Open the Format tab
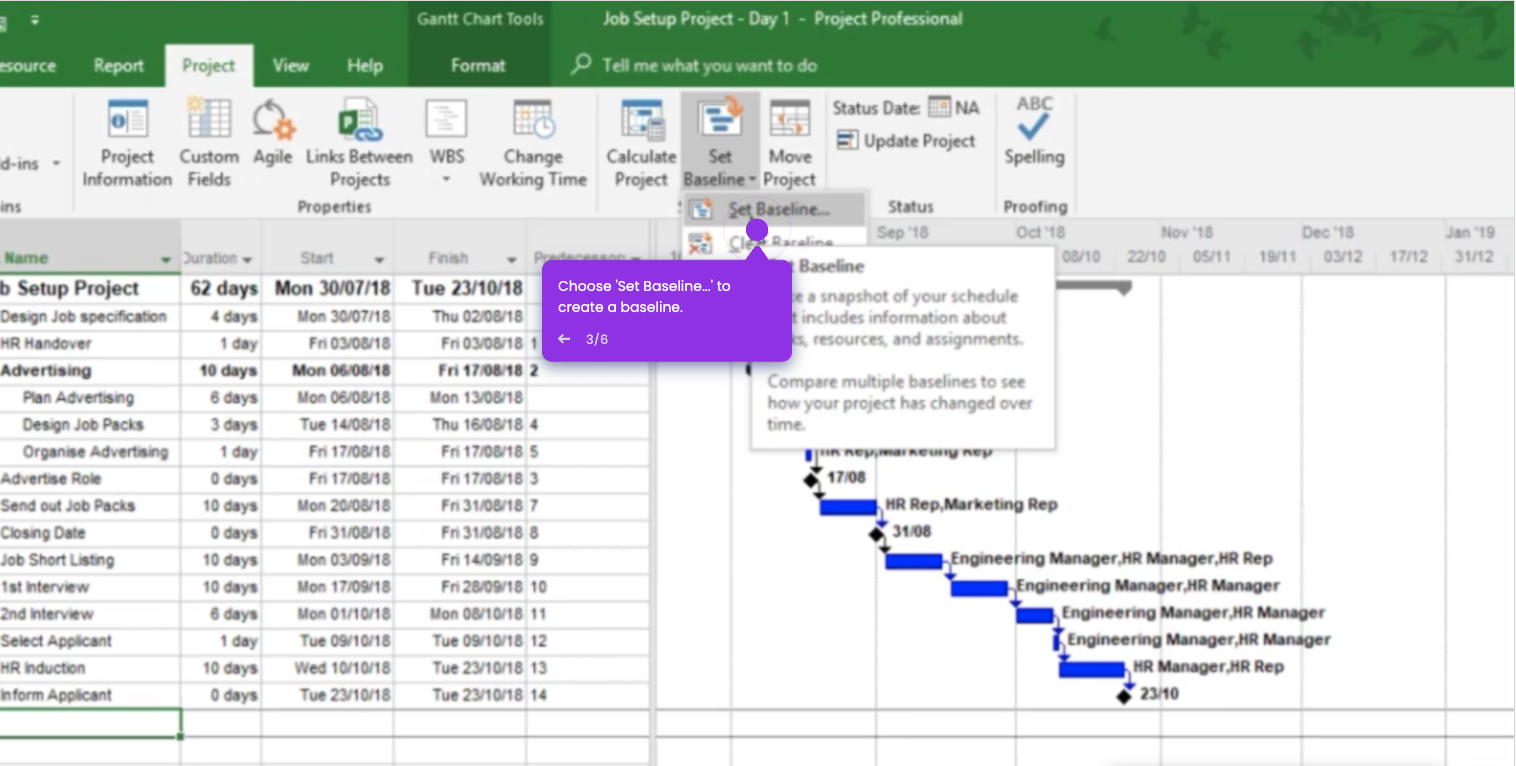Screen dimensions: 1516x766 [478, 66]
